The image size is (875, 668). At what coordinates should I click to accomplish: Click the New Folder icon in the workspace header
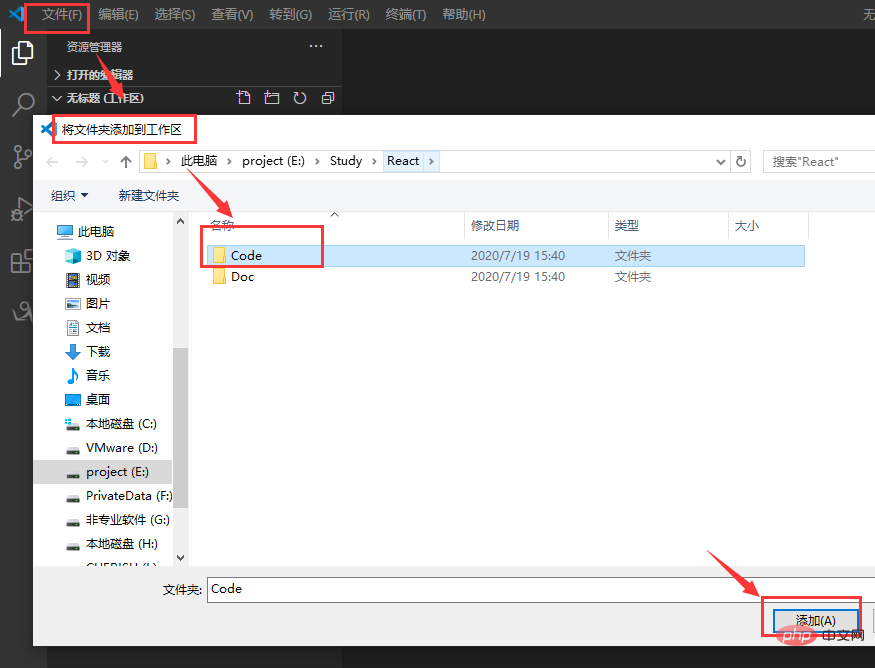click(x=272, y=98)
